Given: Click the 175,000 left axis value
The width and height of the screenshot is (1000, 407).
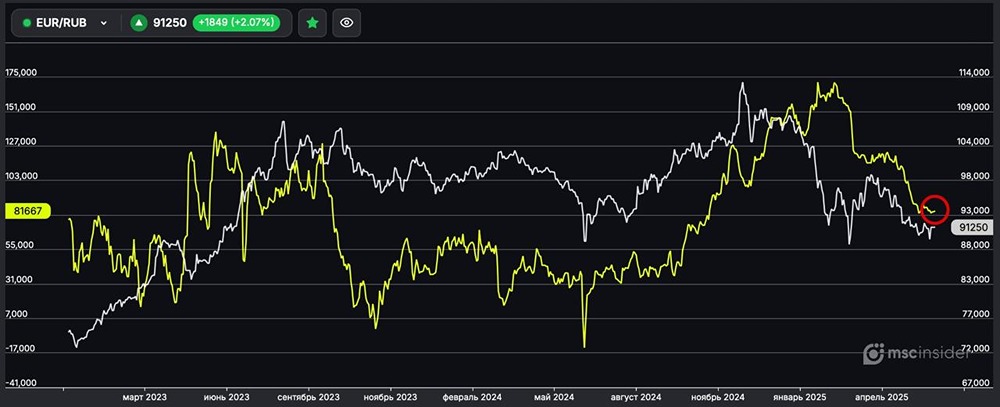Looking at the screenshot, I should [21, 73].
